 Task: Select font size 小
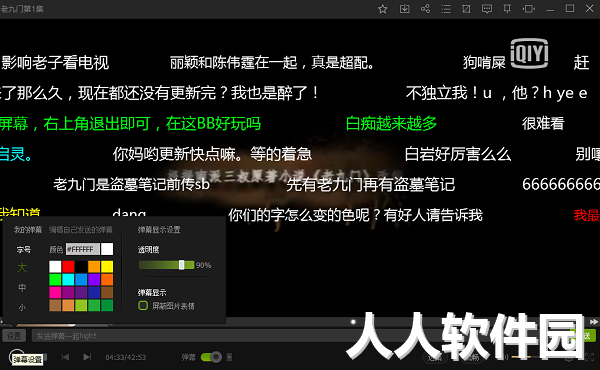click(x=22, y=307)
